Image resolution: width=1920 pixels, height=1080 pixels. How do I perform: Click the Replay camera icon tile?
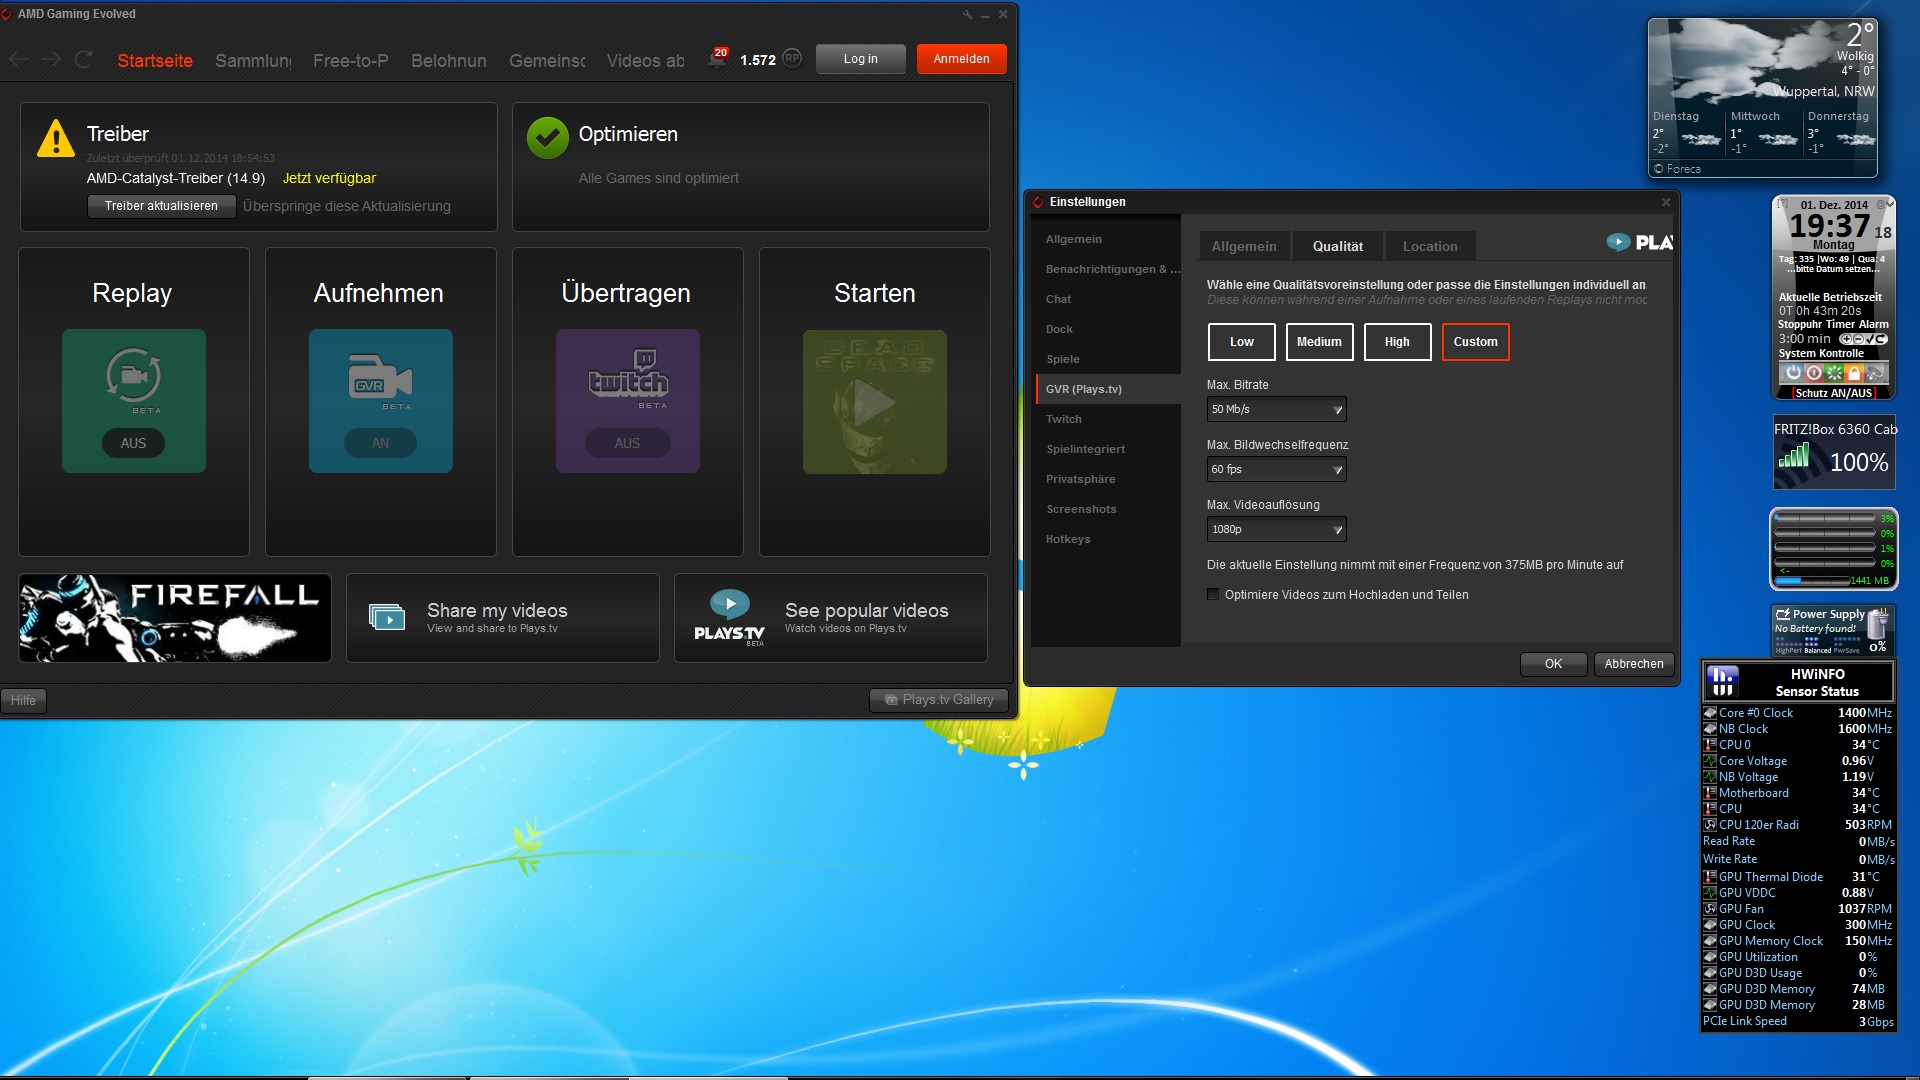click(x=134, y=377)
